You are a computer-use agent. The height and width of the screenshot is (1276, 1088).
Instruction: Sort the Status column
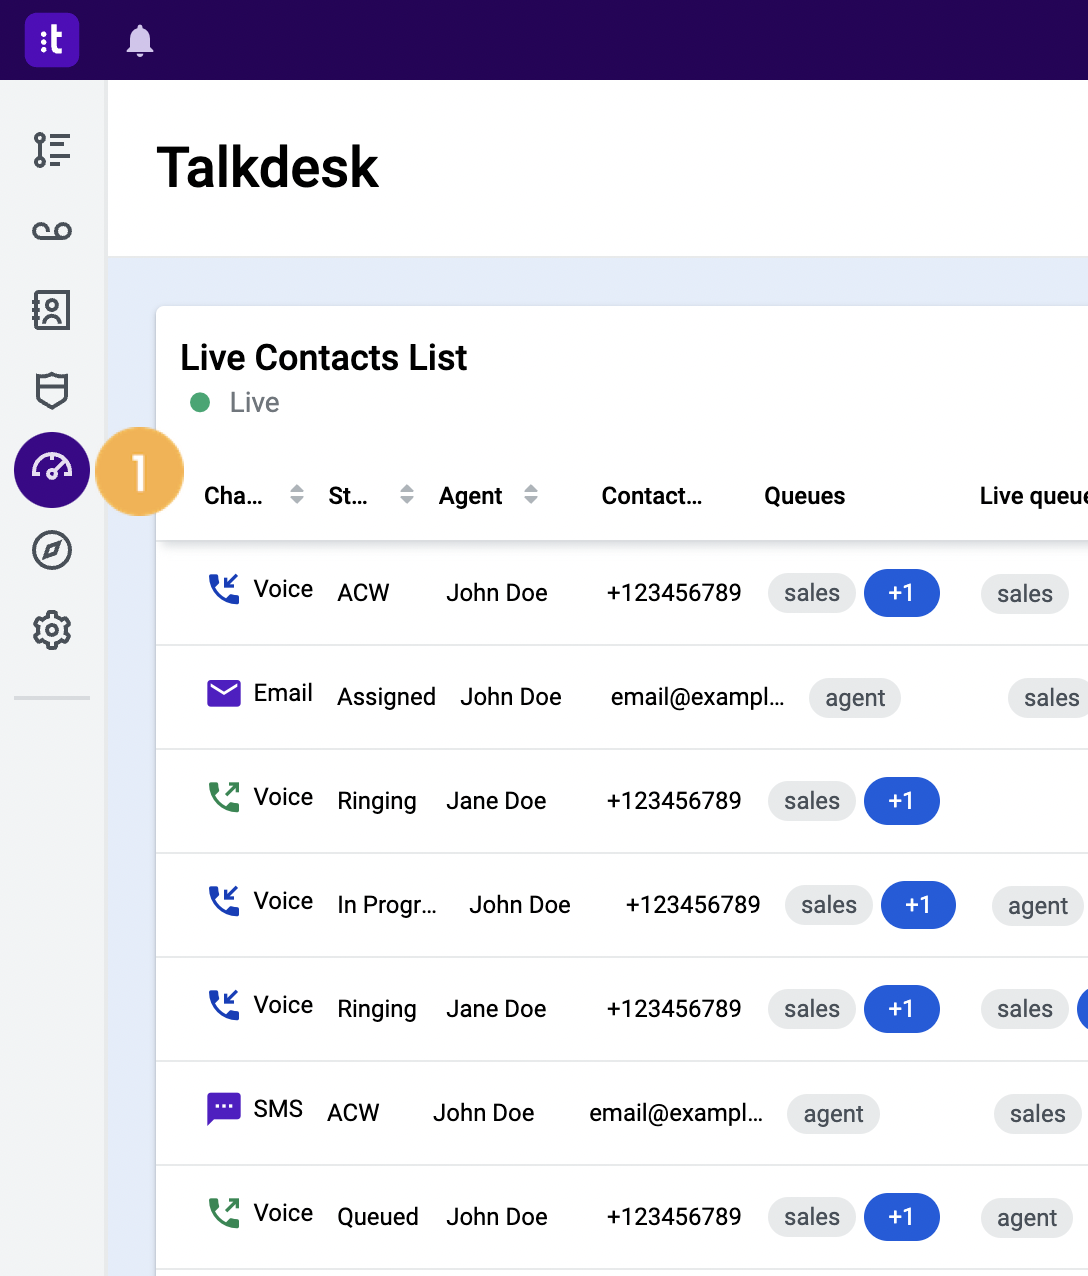pos(406,494)
